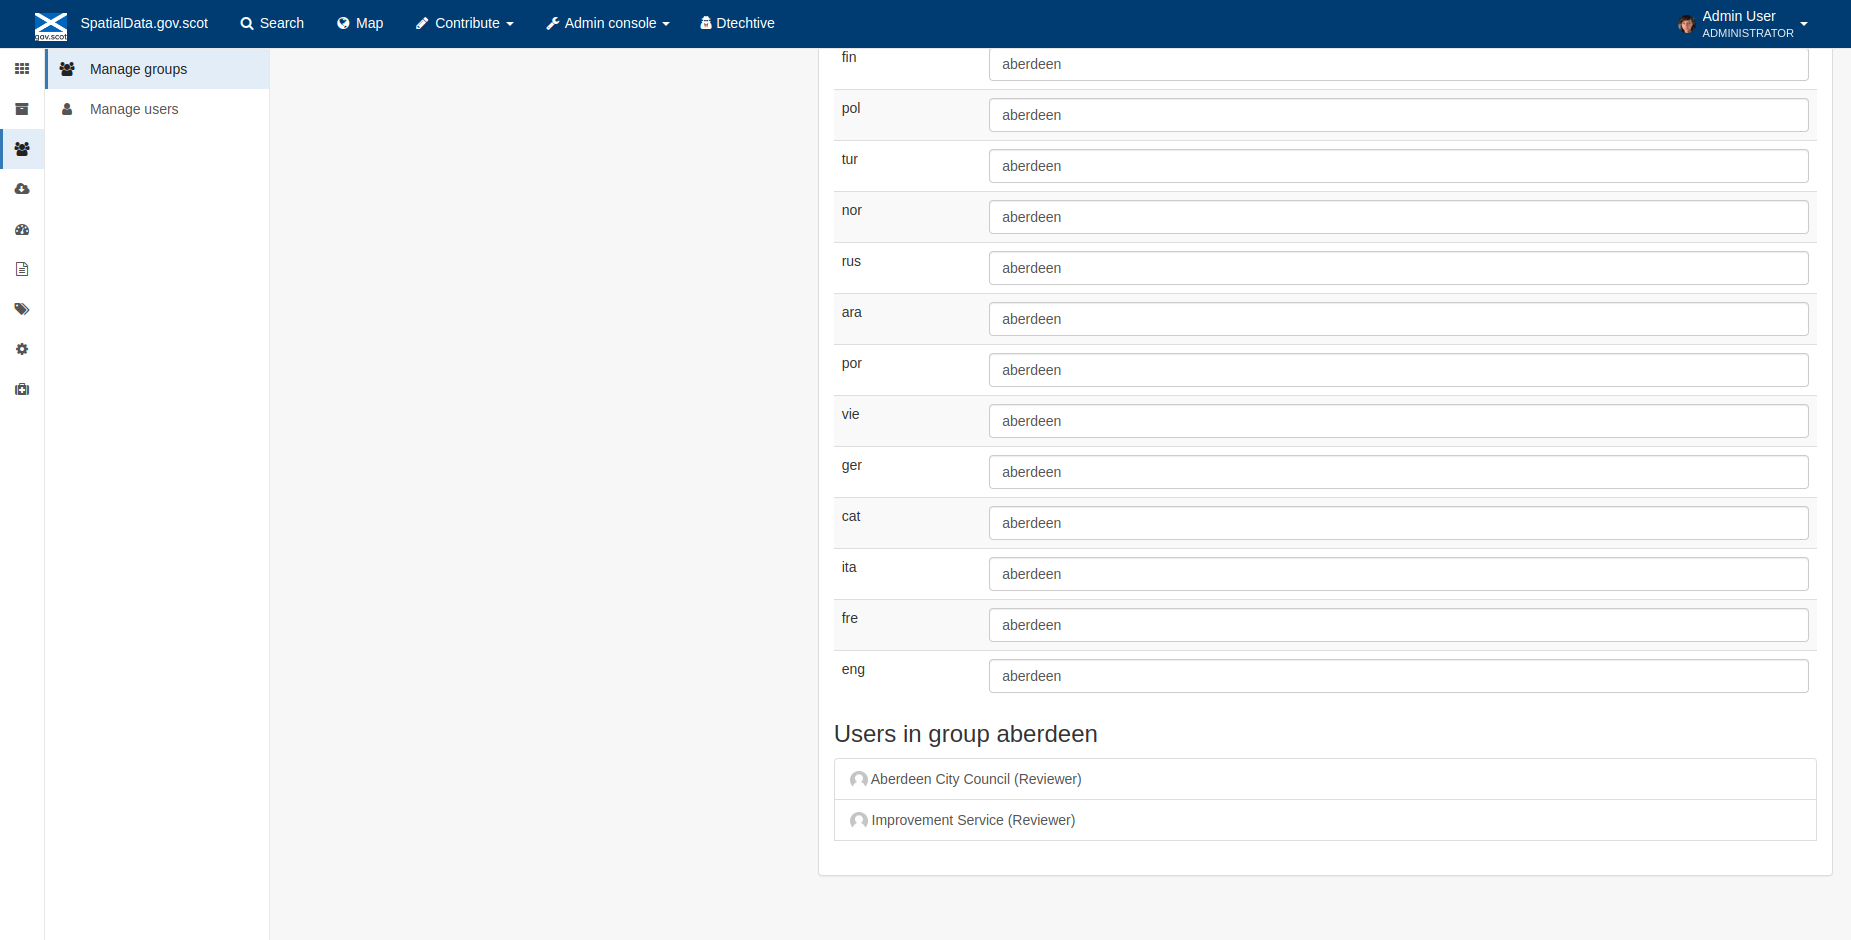Screen dimensions: 1851x940
Task: Expand the Admin console dropdown
Action: 608,23
